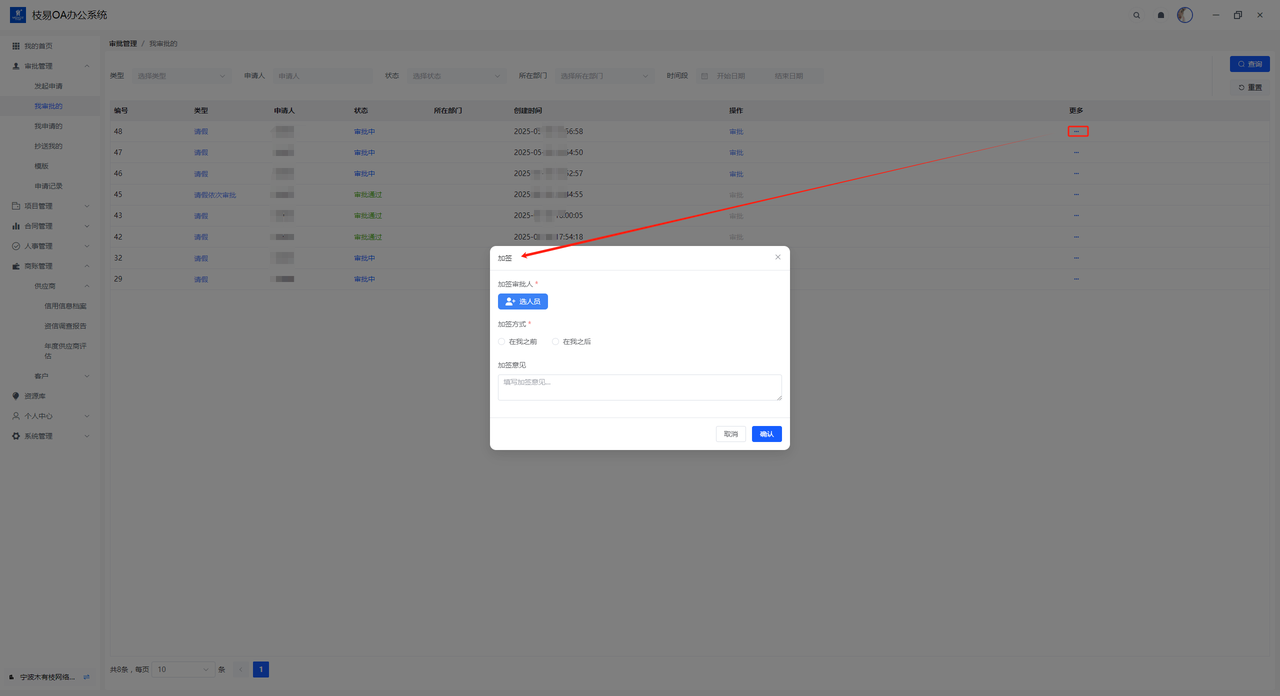1280x696 pixels.
Task: Open the 选择类型 dropdown filter
Action: click(x=181, y=76)
